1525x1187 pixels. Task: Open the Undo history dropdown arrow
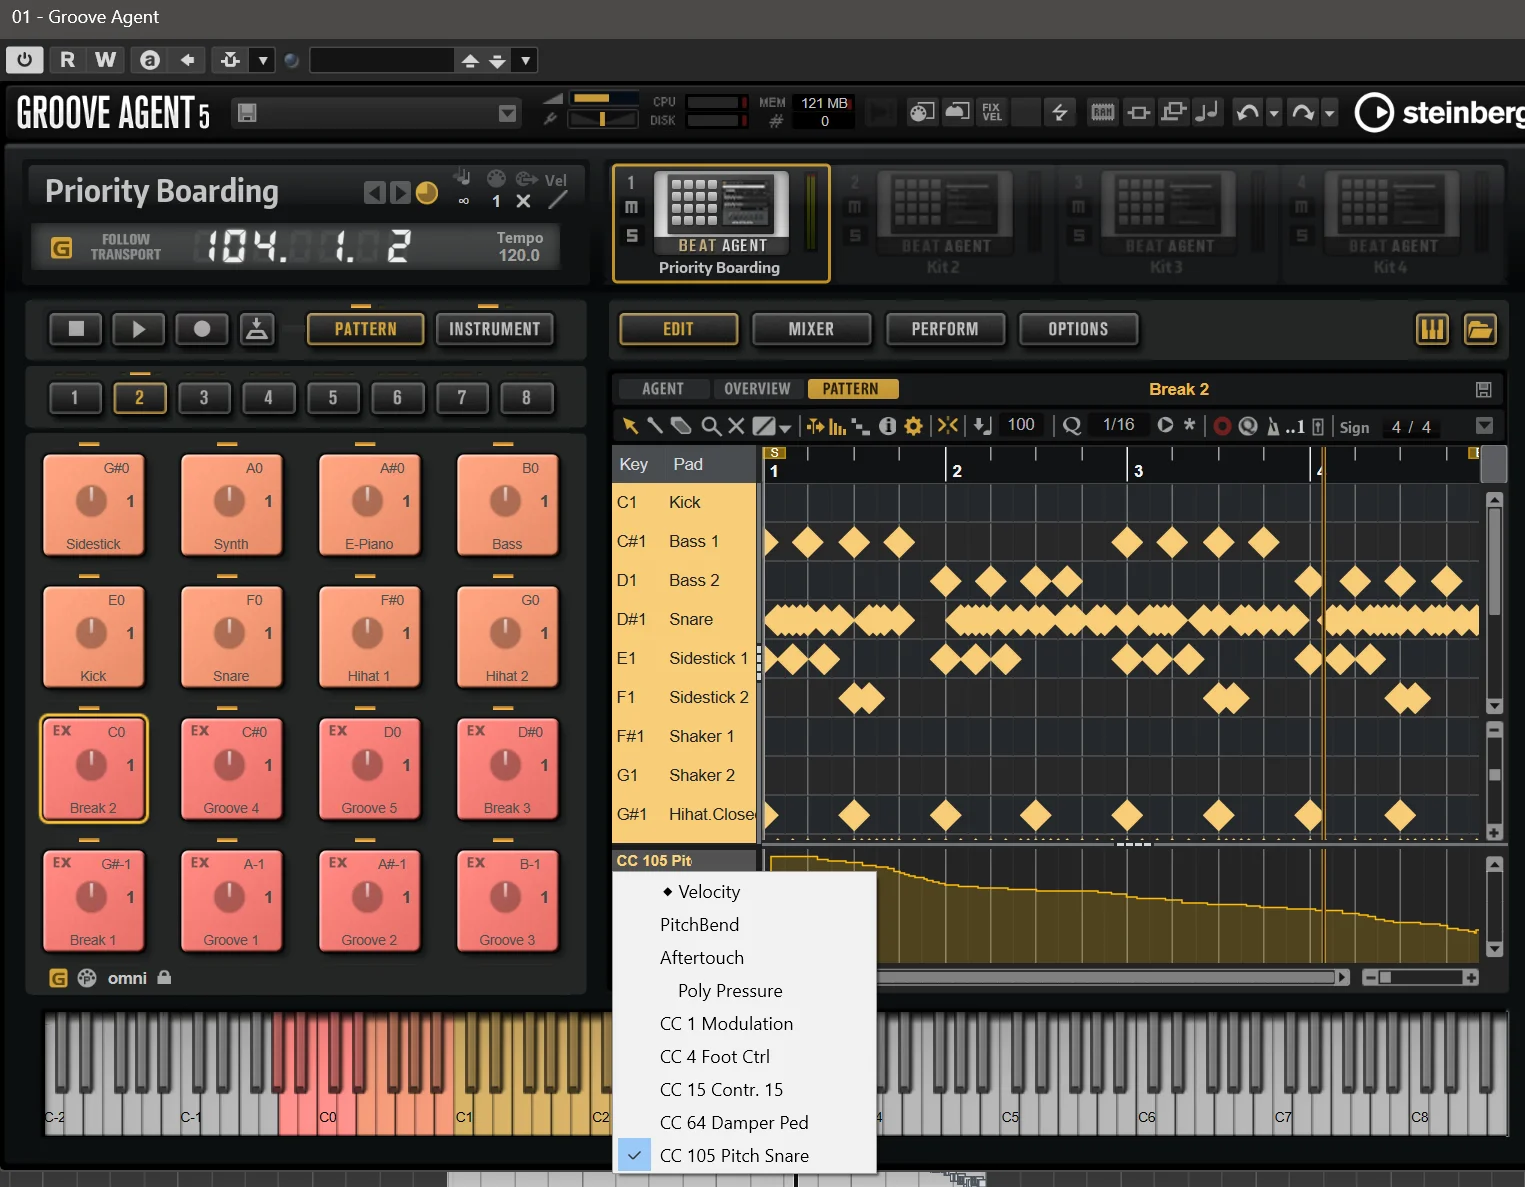(x=1274, y=113)
